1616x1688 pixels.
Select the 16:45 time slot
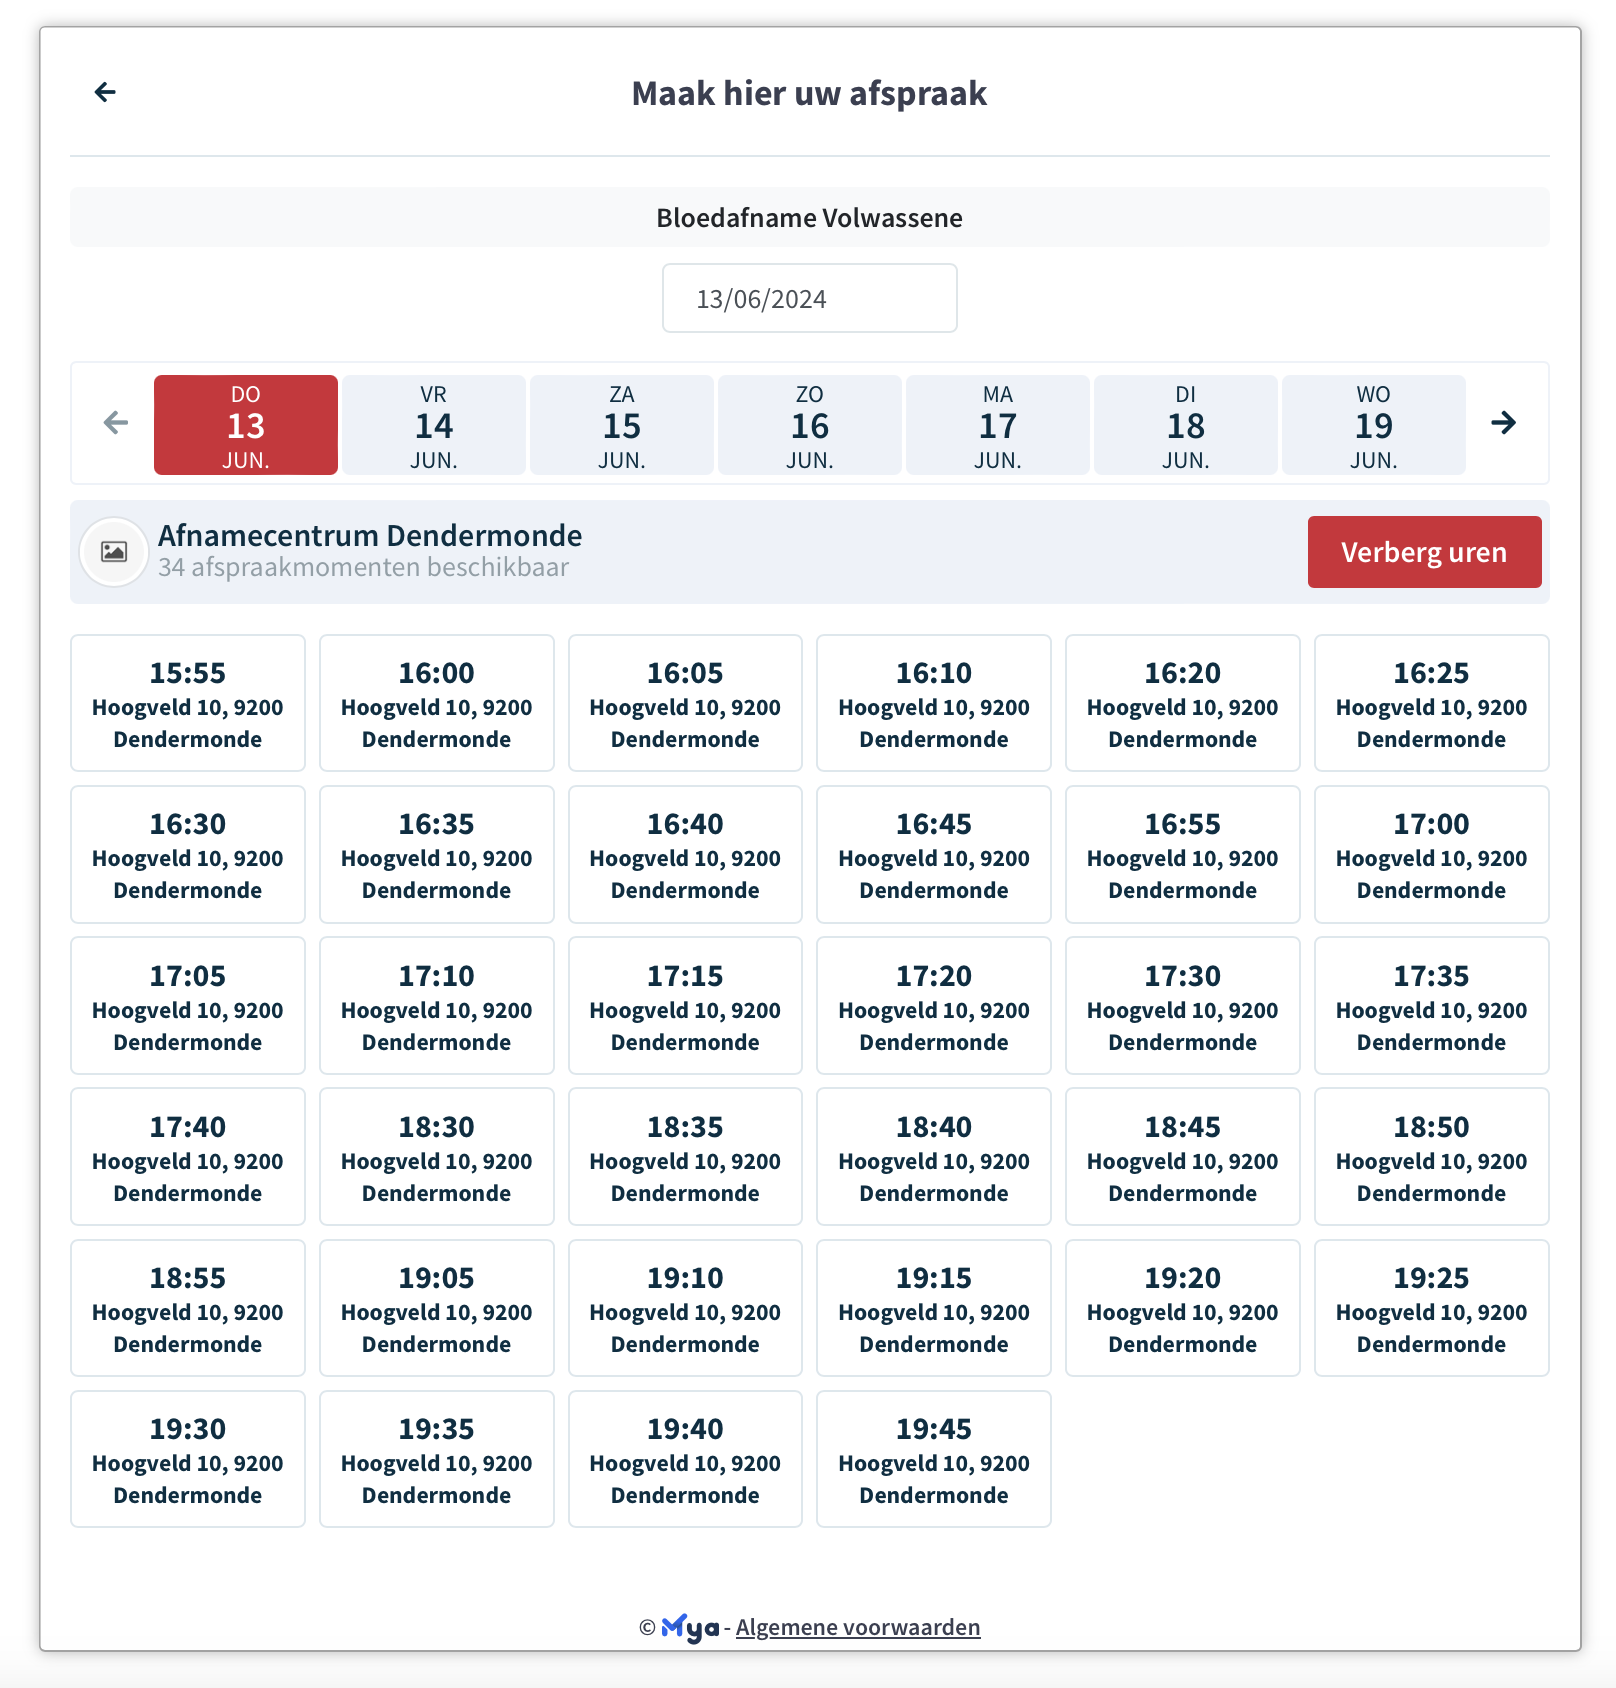[933, 854]
